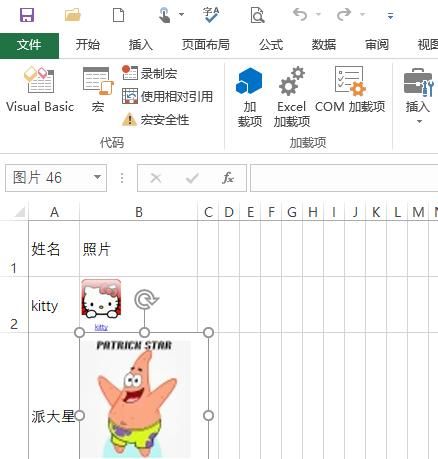The width and height of the screenshot is (438, 459).
Task: Open COM 加载项 dialog
Action: point(350,90)
